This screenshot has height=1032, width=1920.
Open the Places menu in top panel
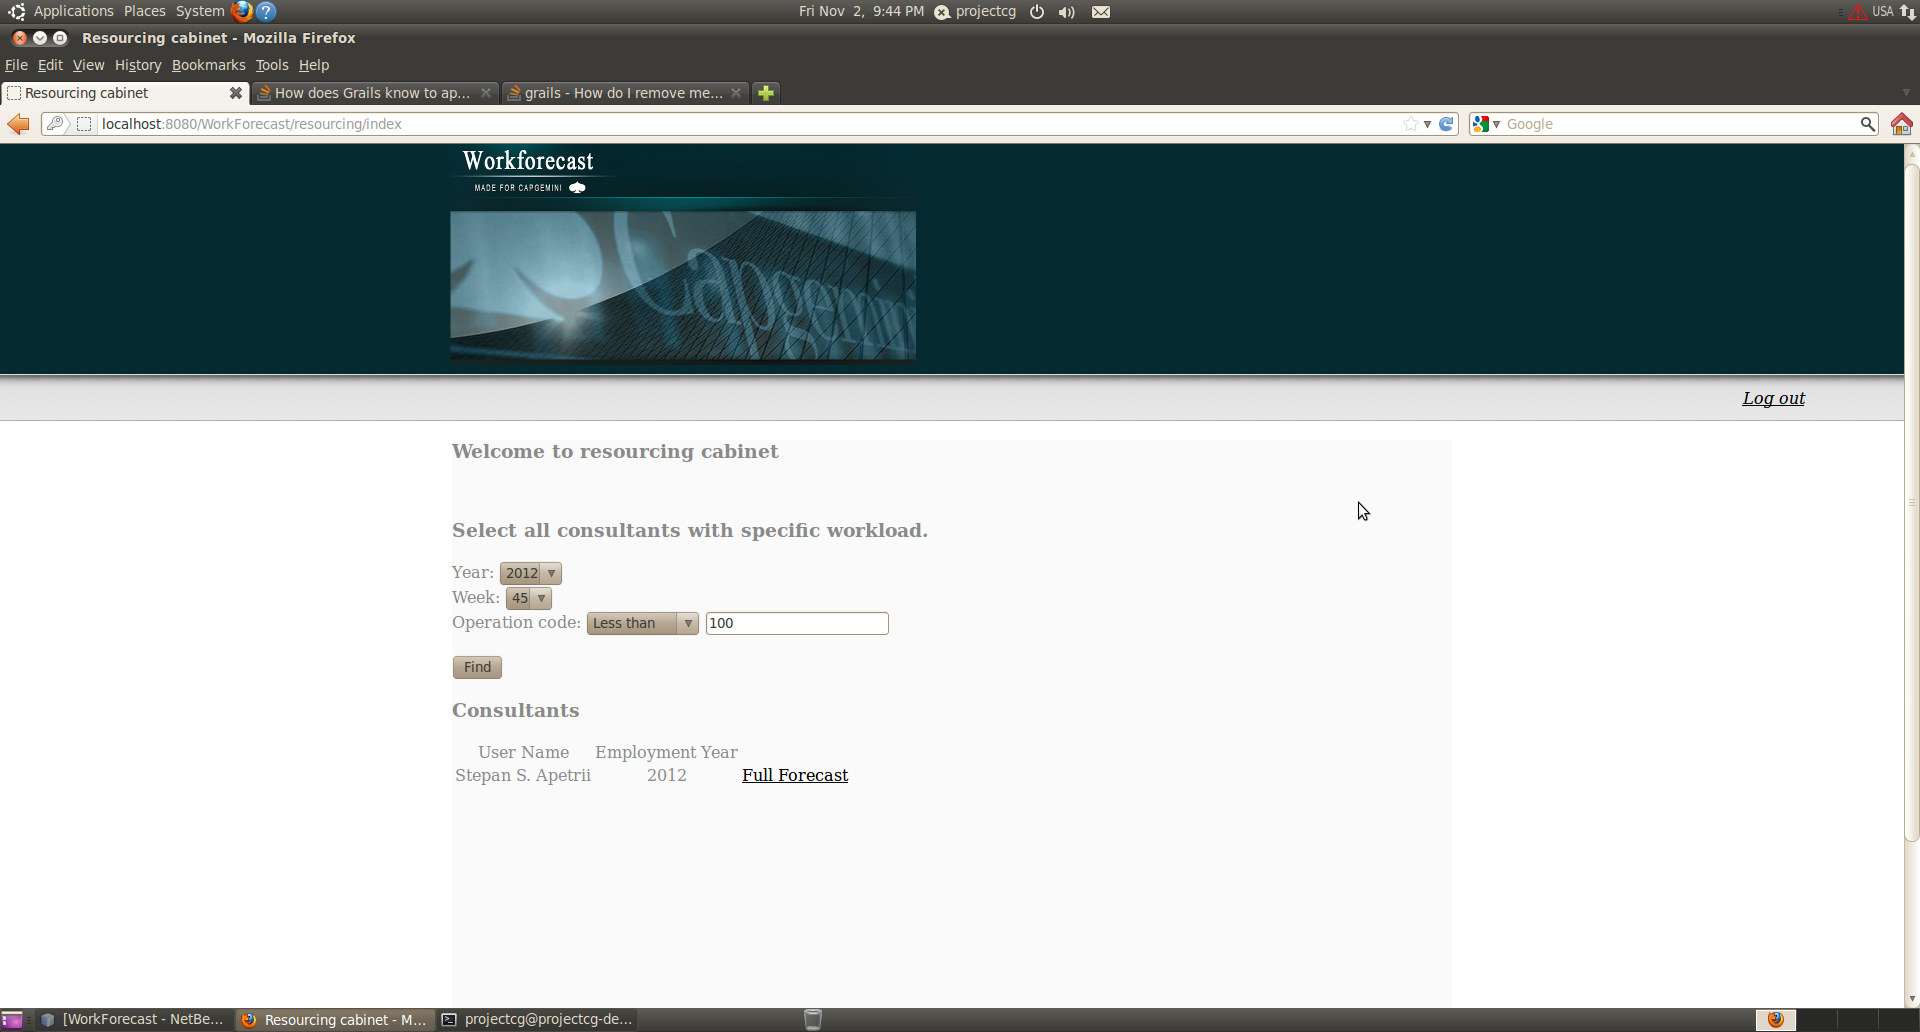(145, 11)
